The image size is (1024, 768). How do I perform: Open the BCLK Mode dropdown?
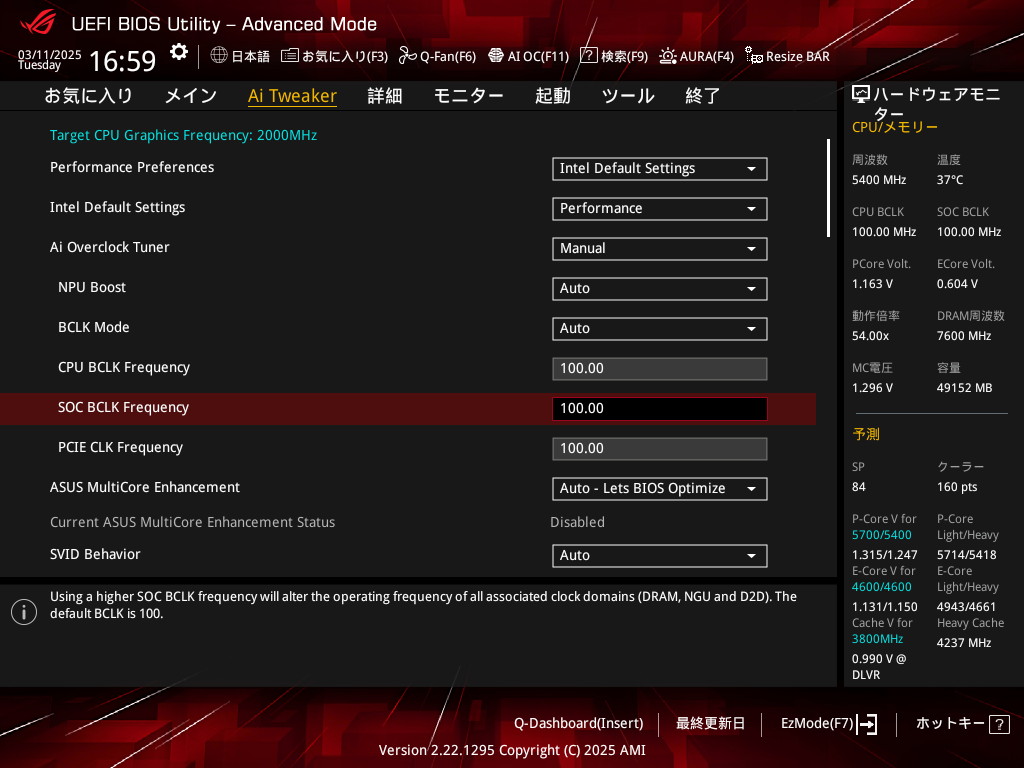click(660, 328)
